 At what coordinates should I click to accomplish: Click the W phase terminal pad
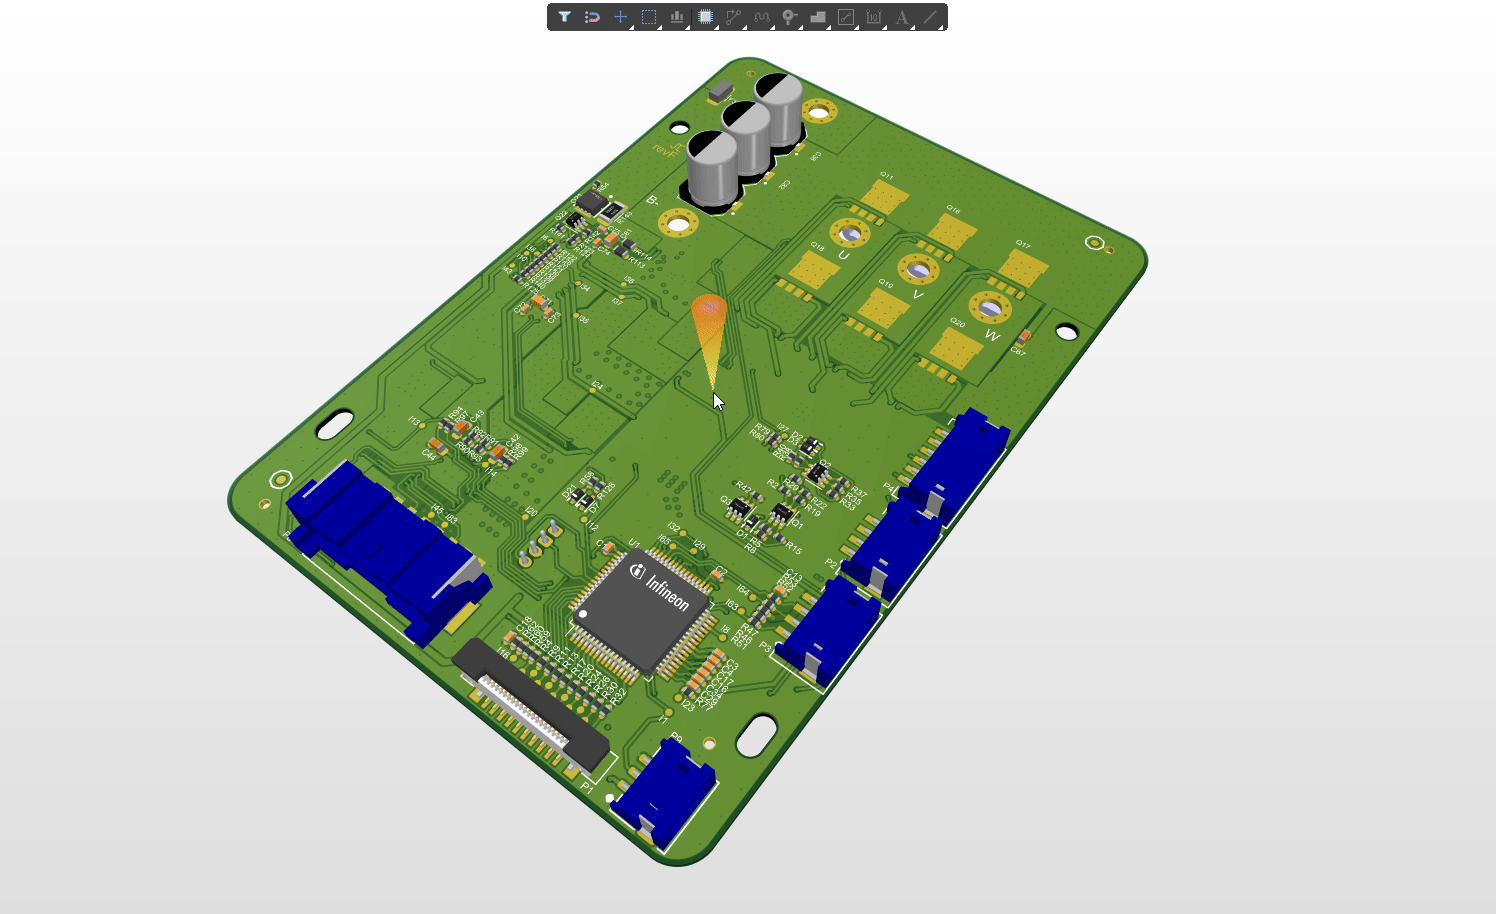(990, 308)
